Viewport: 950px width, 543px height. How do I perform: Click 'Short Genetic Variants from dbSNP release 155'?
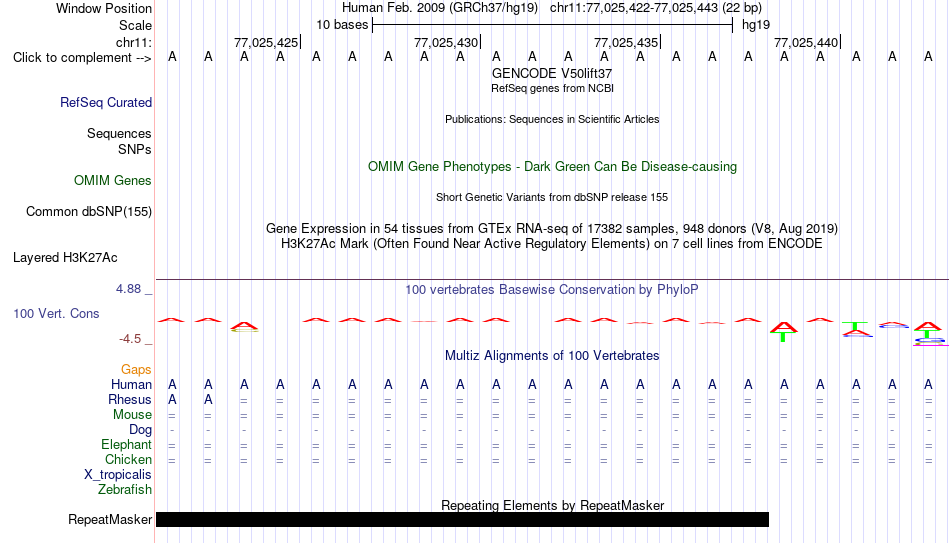tap(552, 198)
